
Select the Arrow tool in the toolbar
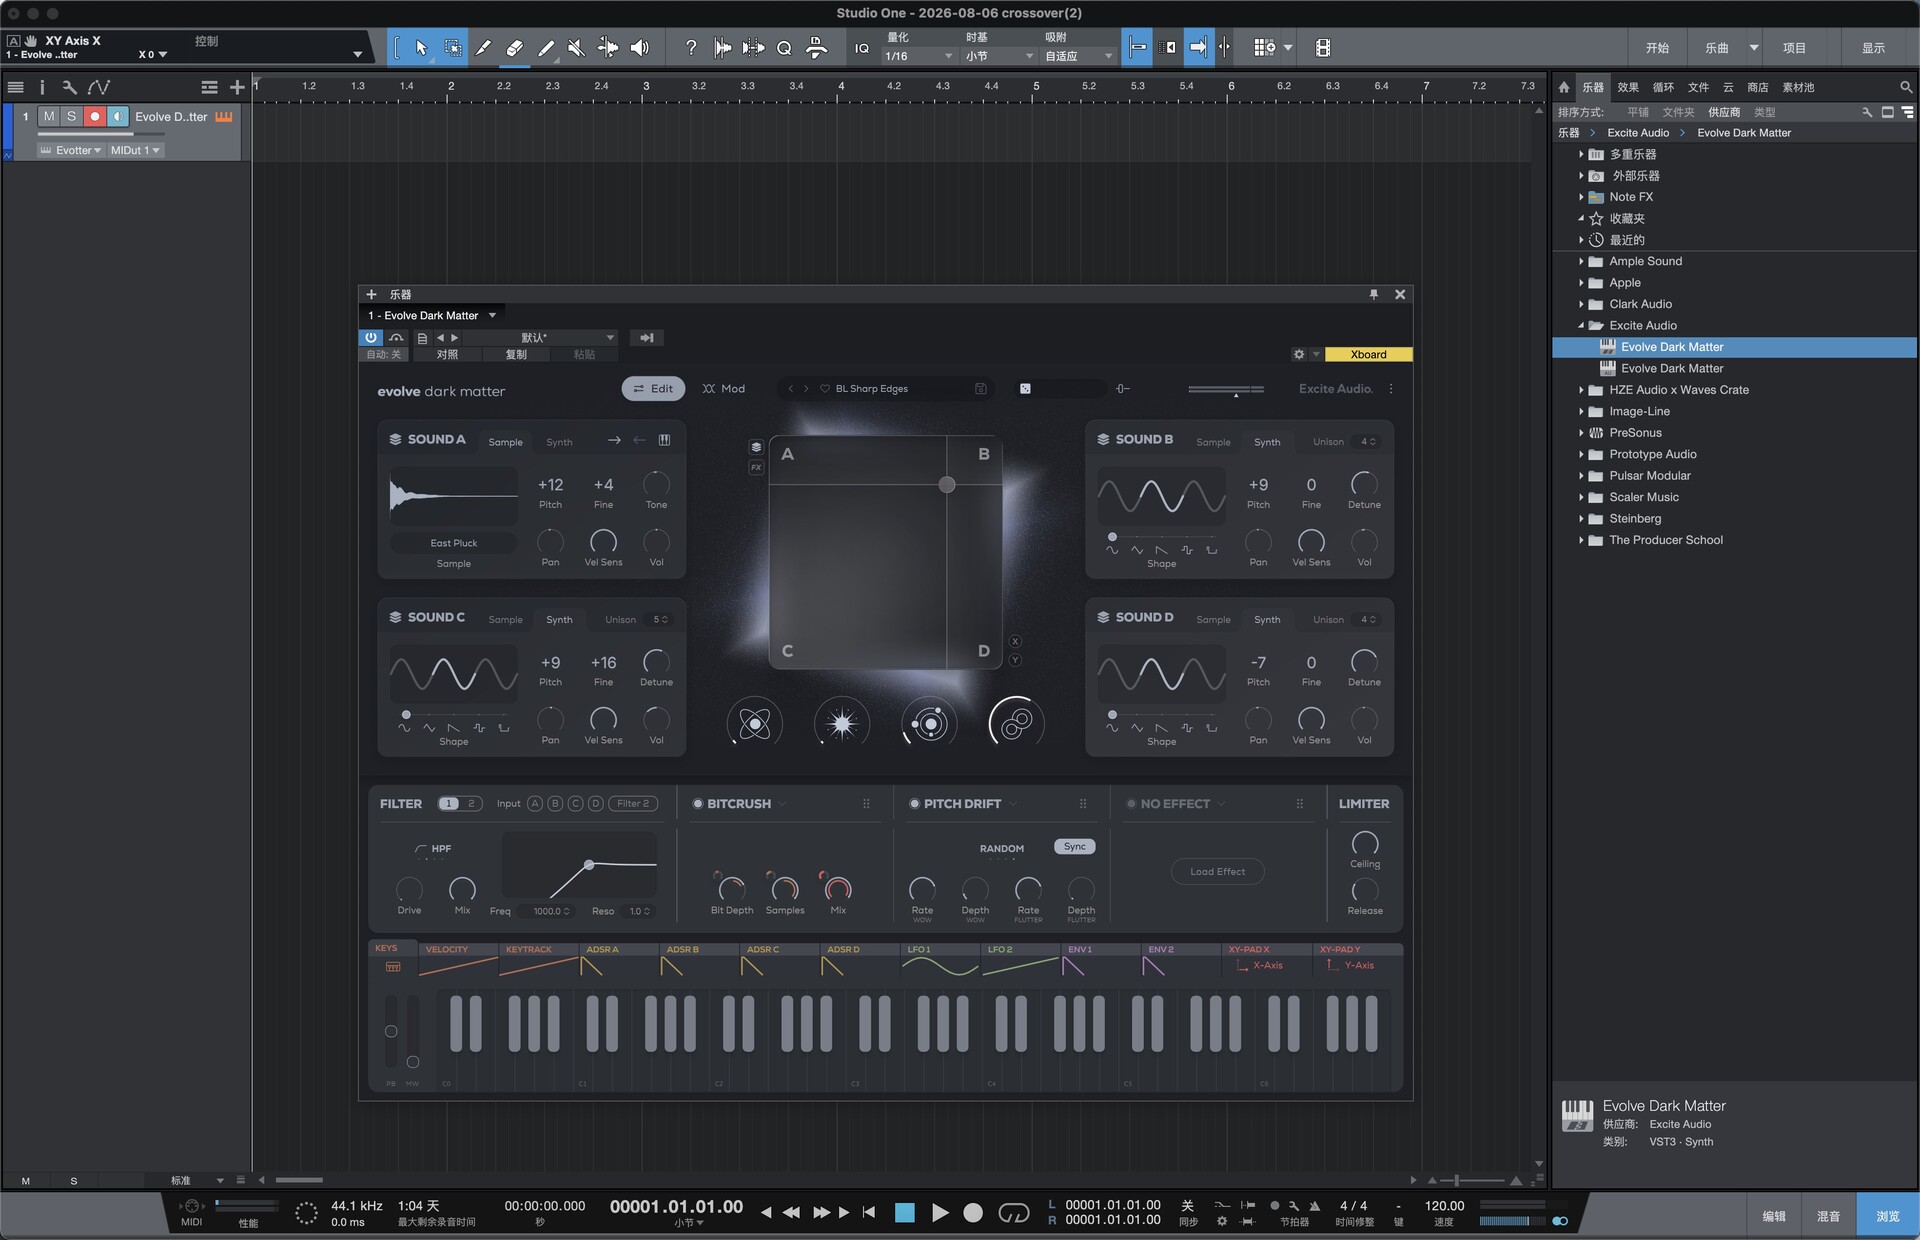point(421,47)
